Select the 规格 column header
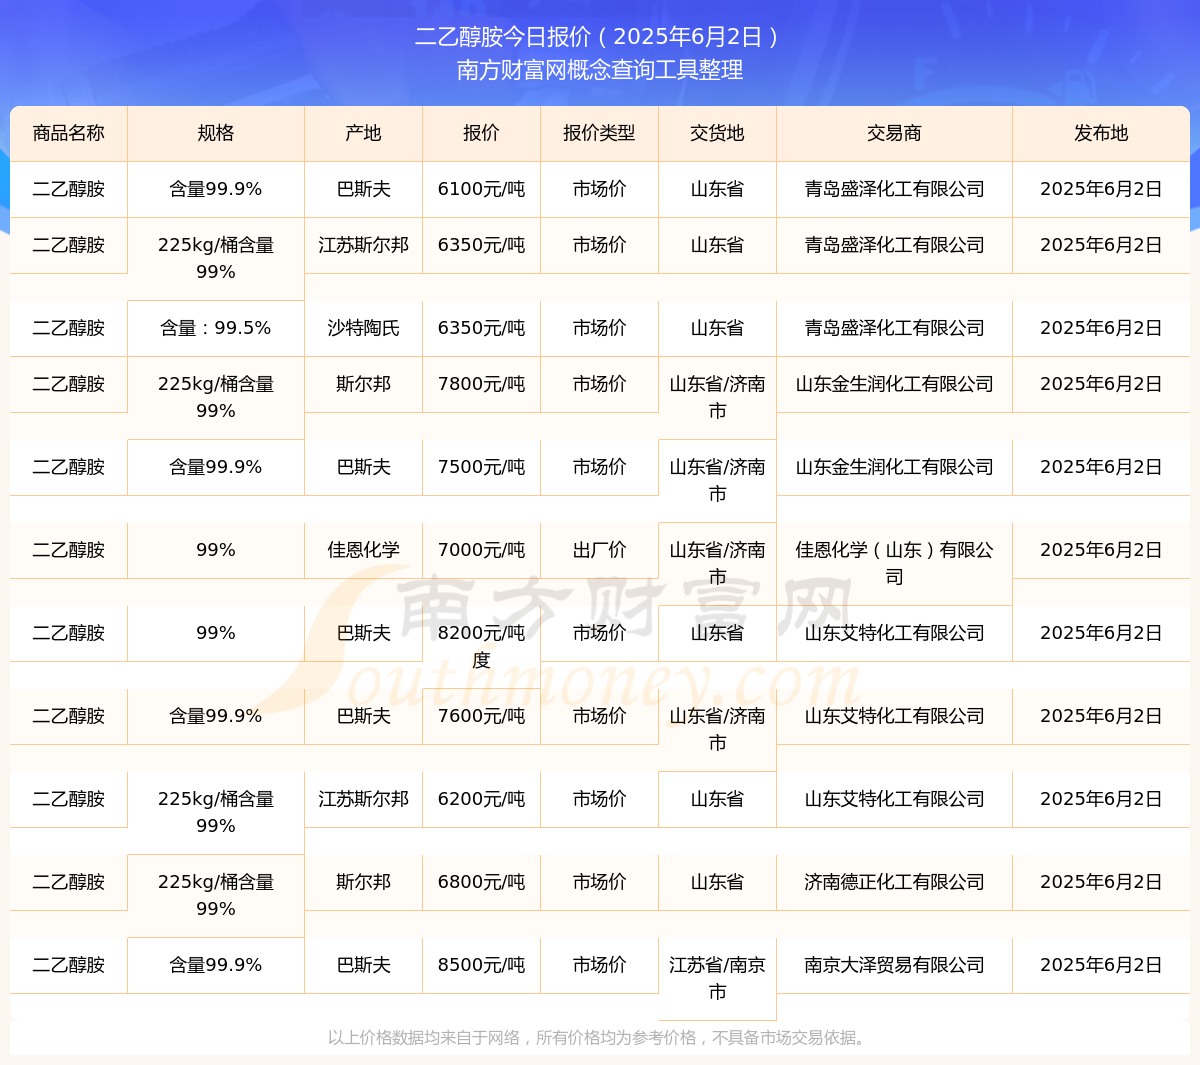1200x1065 pixels. point(216,133)
